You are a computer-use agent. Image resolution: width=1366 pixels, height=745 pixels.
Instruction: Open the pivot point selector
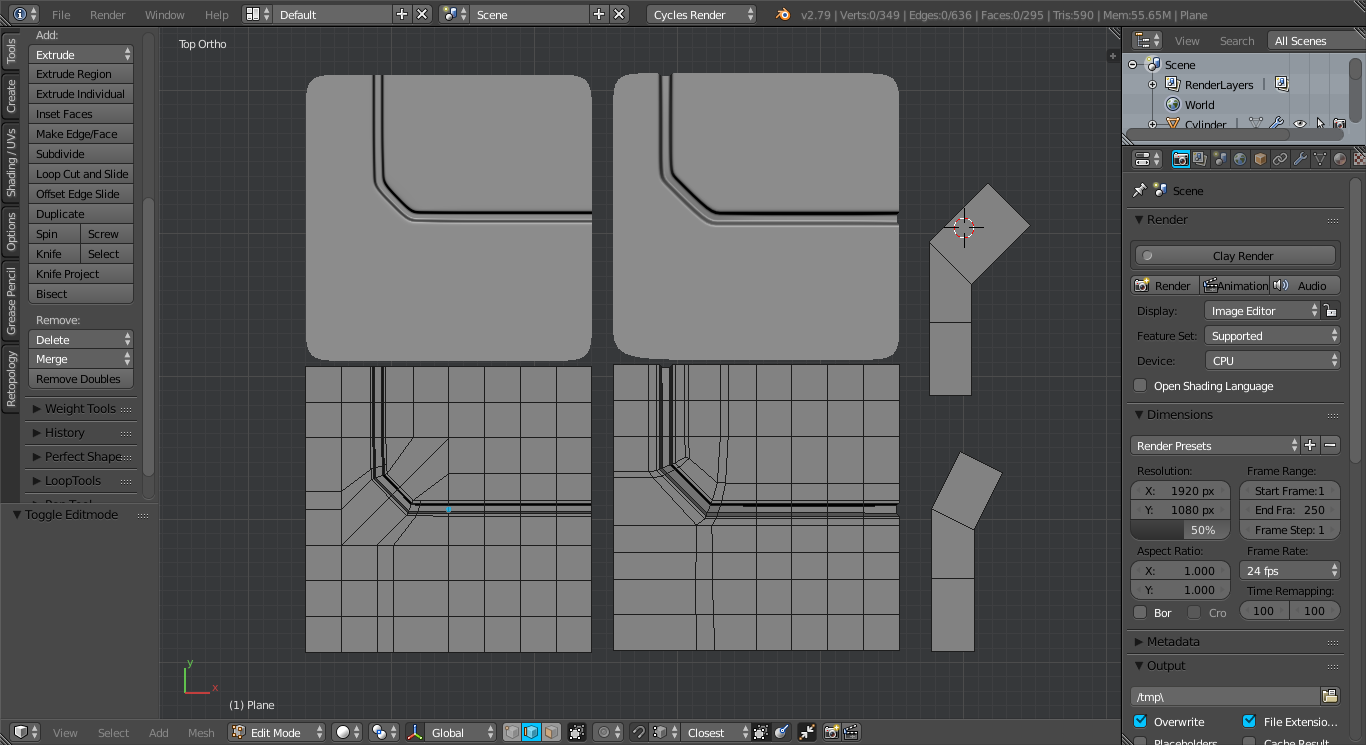pos(384,732)
